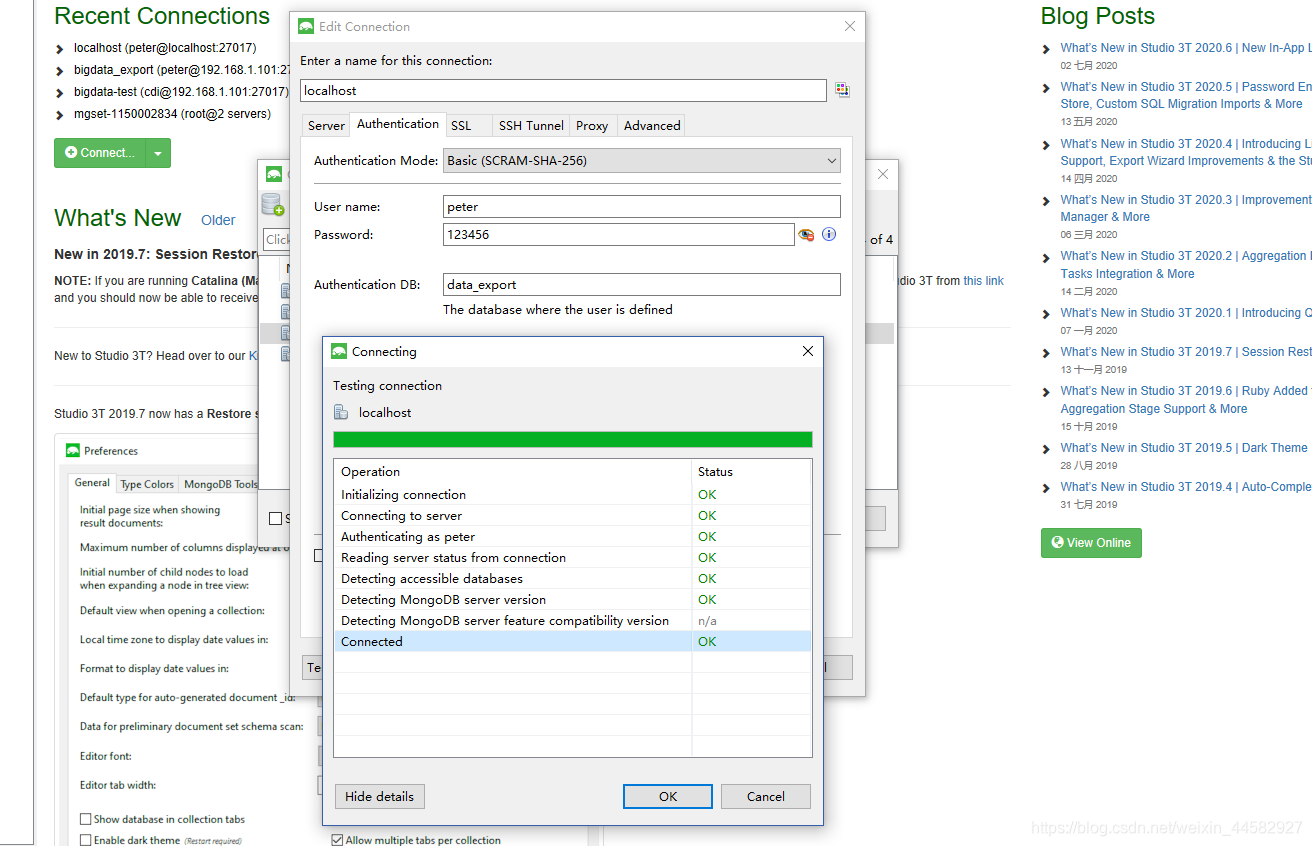
Task: Click the Studio 3T logo in Preferences window
Action: [72, 451]
